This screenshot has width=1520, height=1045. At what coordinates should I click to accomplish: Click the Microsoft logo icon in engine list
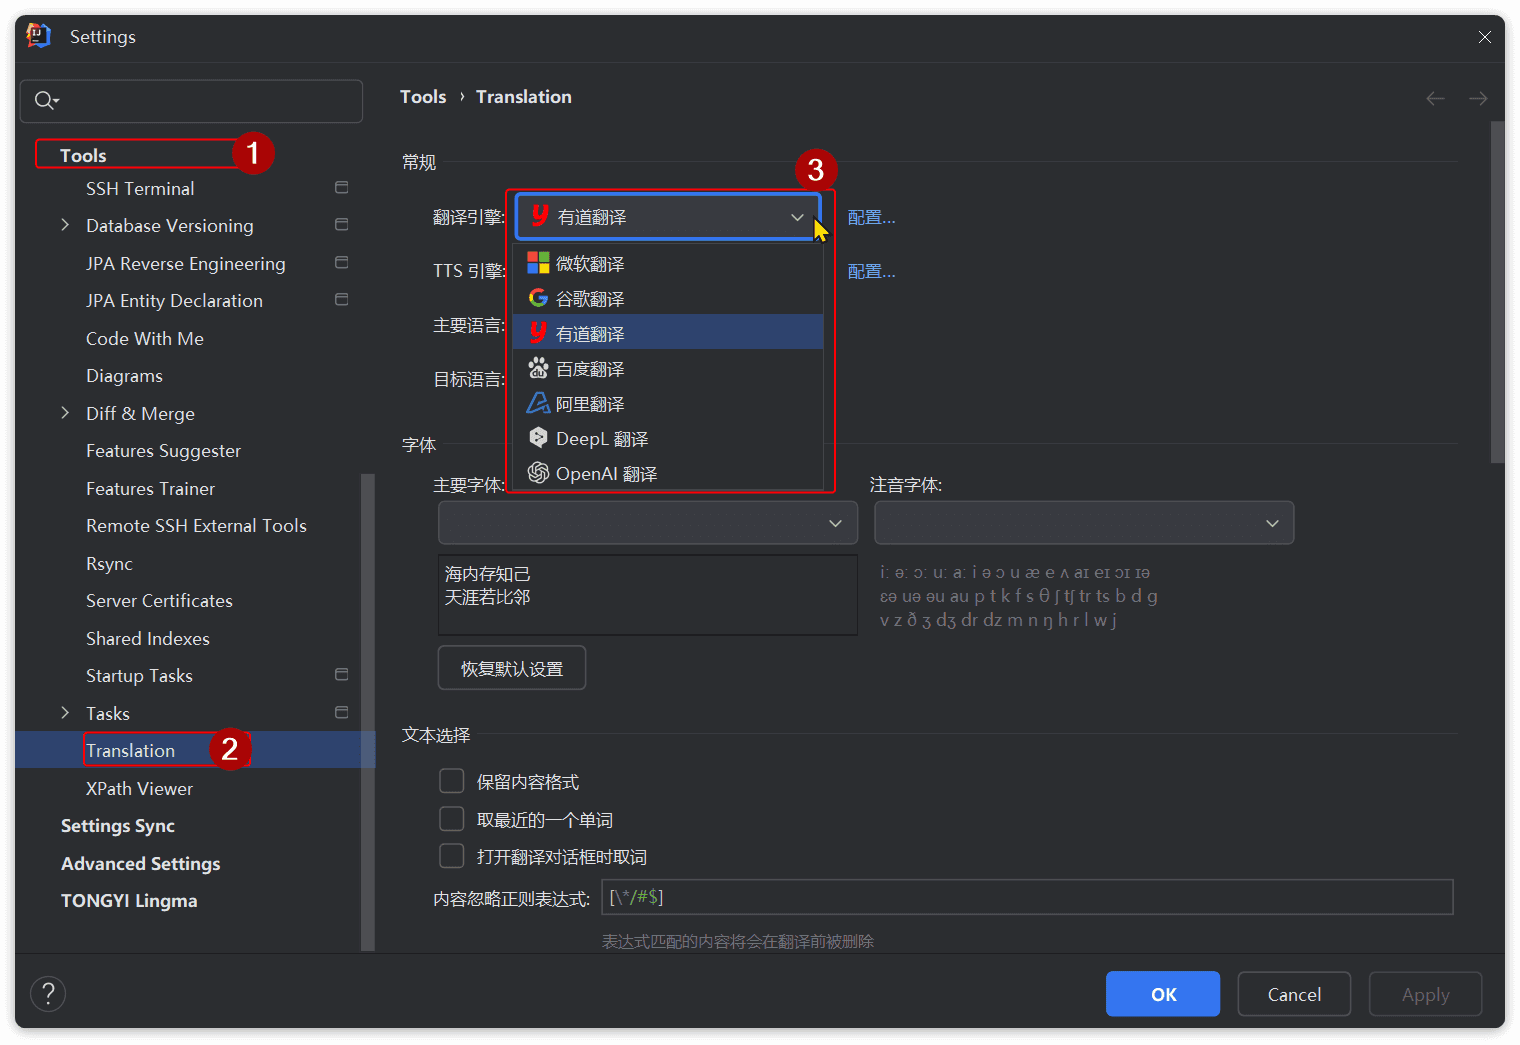point(538,263)
